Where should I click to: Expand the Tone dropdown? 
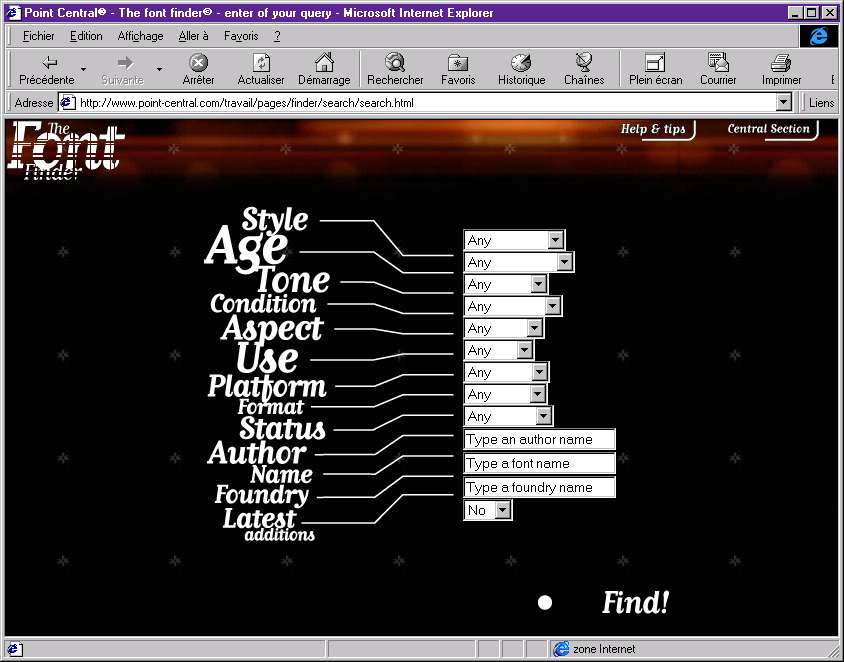coord(506,284)
